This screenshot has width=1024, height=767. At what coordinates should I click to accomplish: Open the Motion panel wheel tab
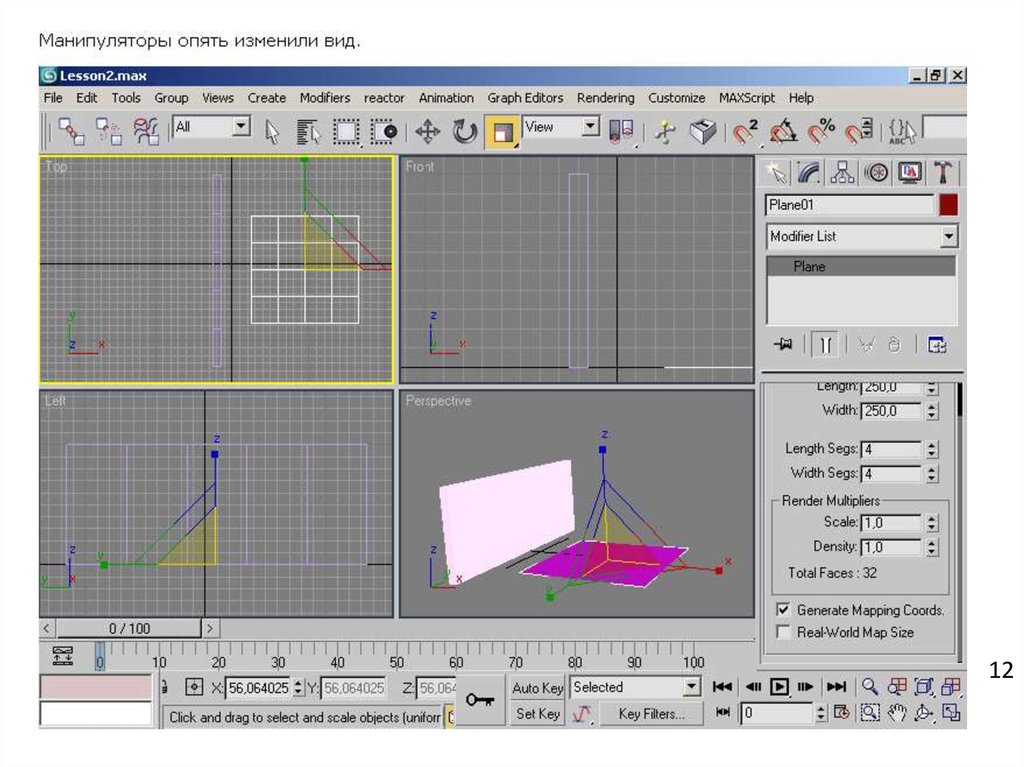click(x=876, y=173)
